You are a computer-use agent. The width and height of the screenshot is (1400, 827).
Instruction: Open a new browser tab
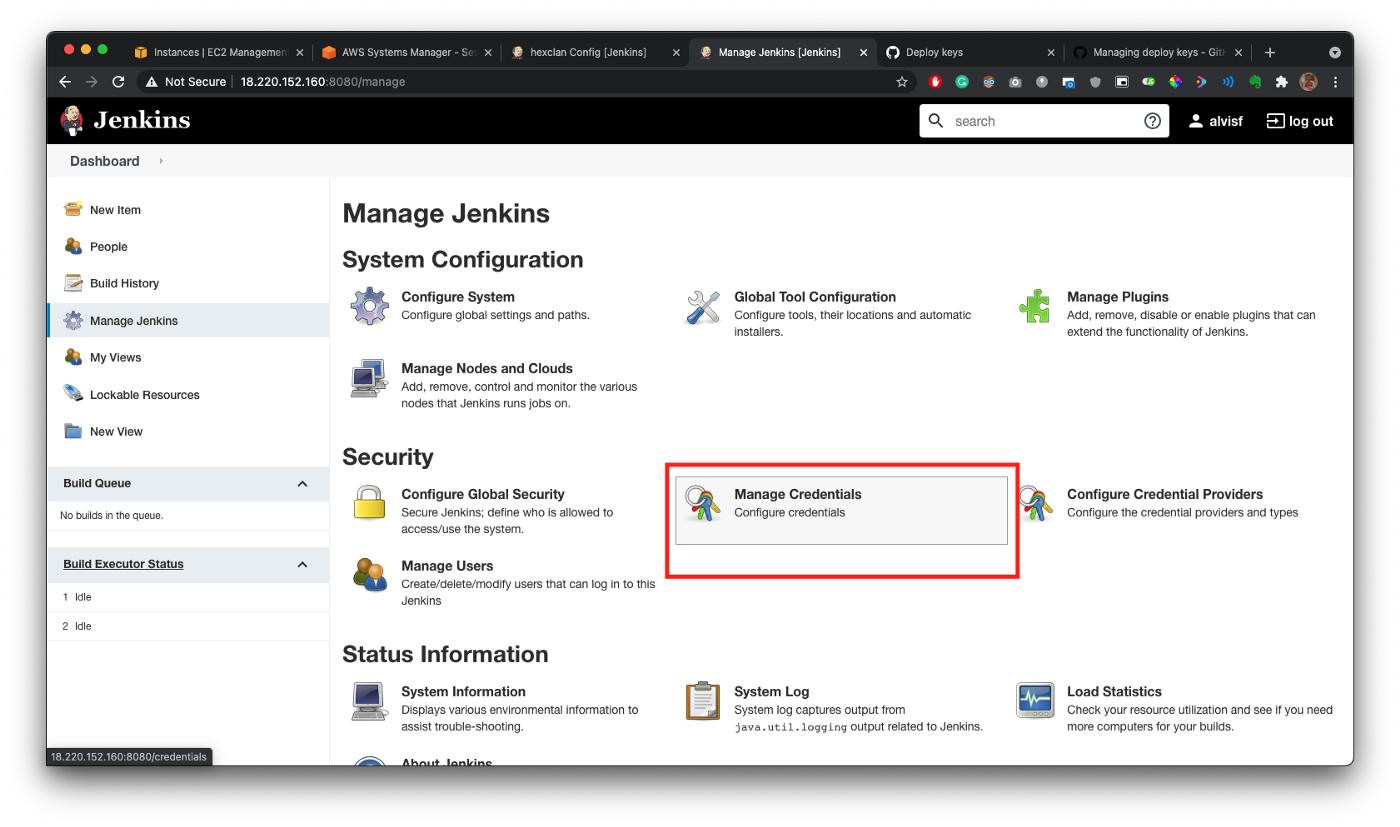pos(1270,52)
